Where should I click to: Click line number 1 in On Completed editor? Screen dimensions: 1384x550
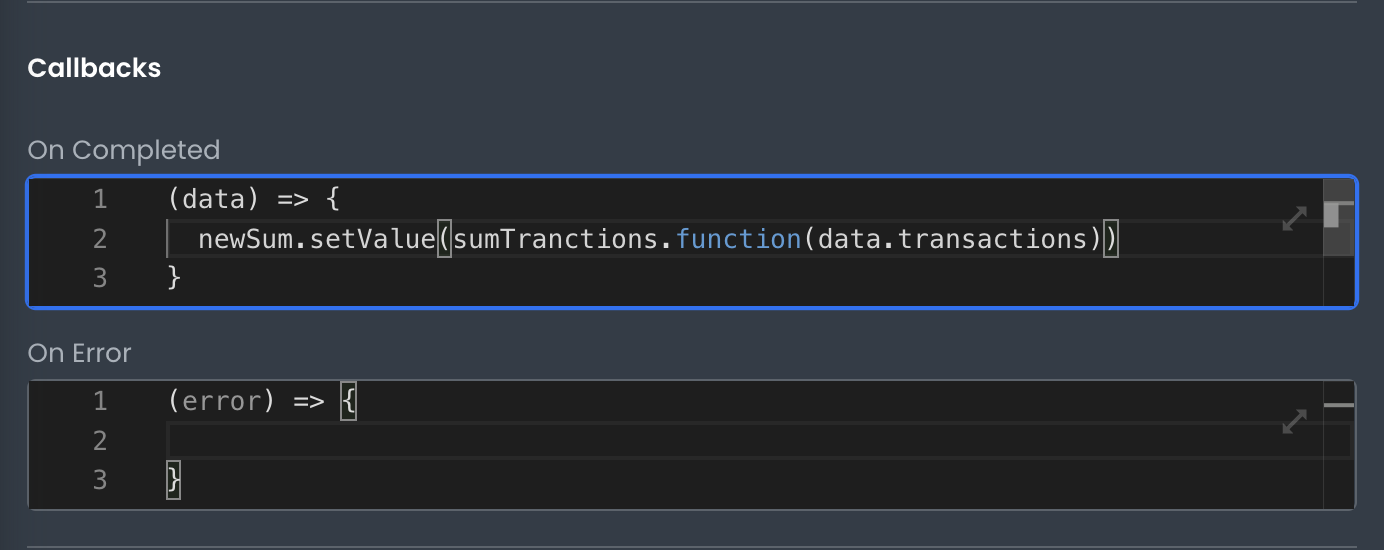coord(99,199)
